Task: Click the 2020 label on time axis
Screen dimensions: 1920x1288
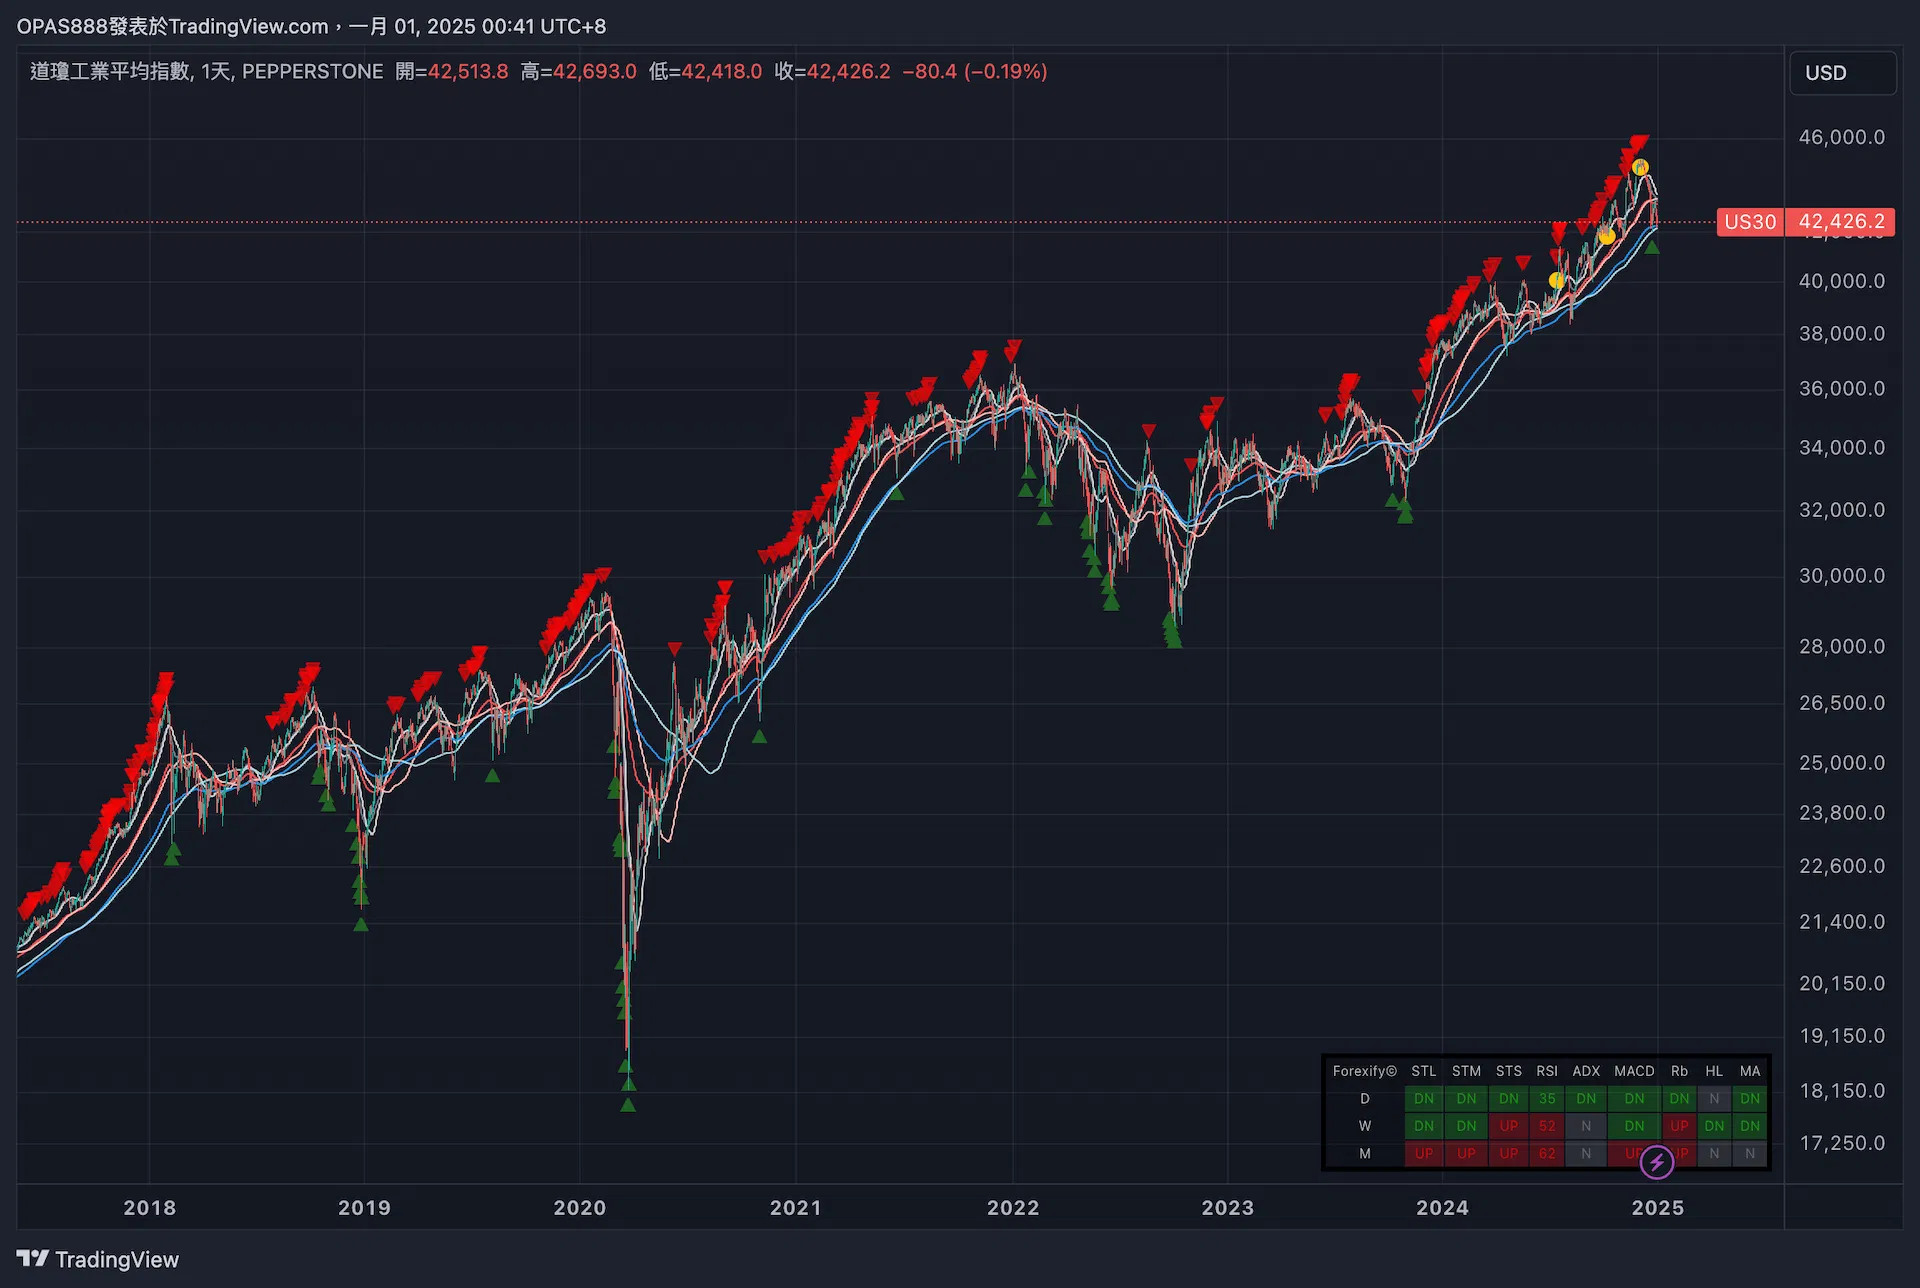Action: pyautogui.click(x=580, y=1208)
